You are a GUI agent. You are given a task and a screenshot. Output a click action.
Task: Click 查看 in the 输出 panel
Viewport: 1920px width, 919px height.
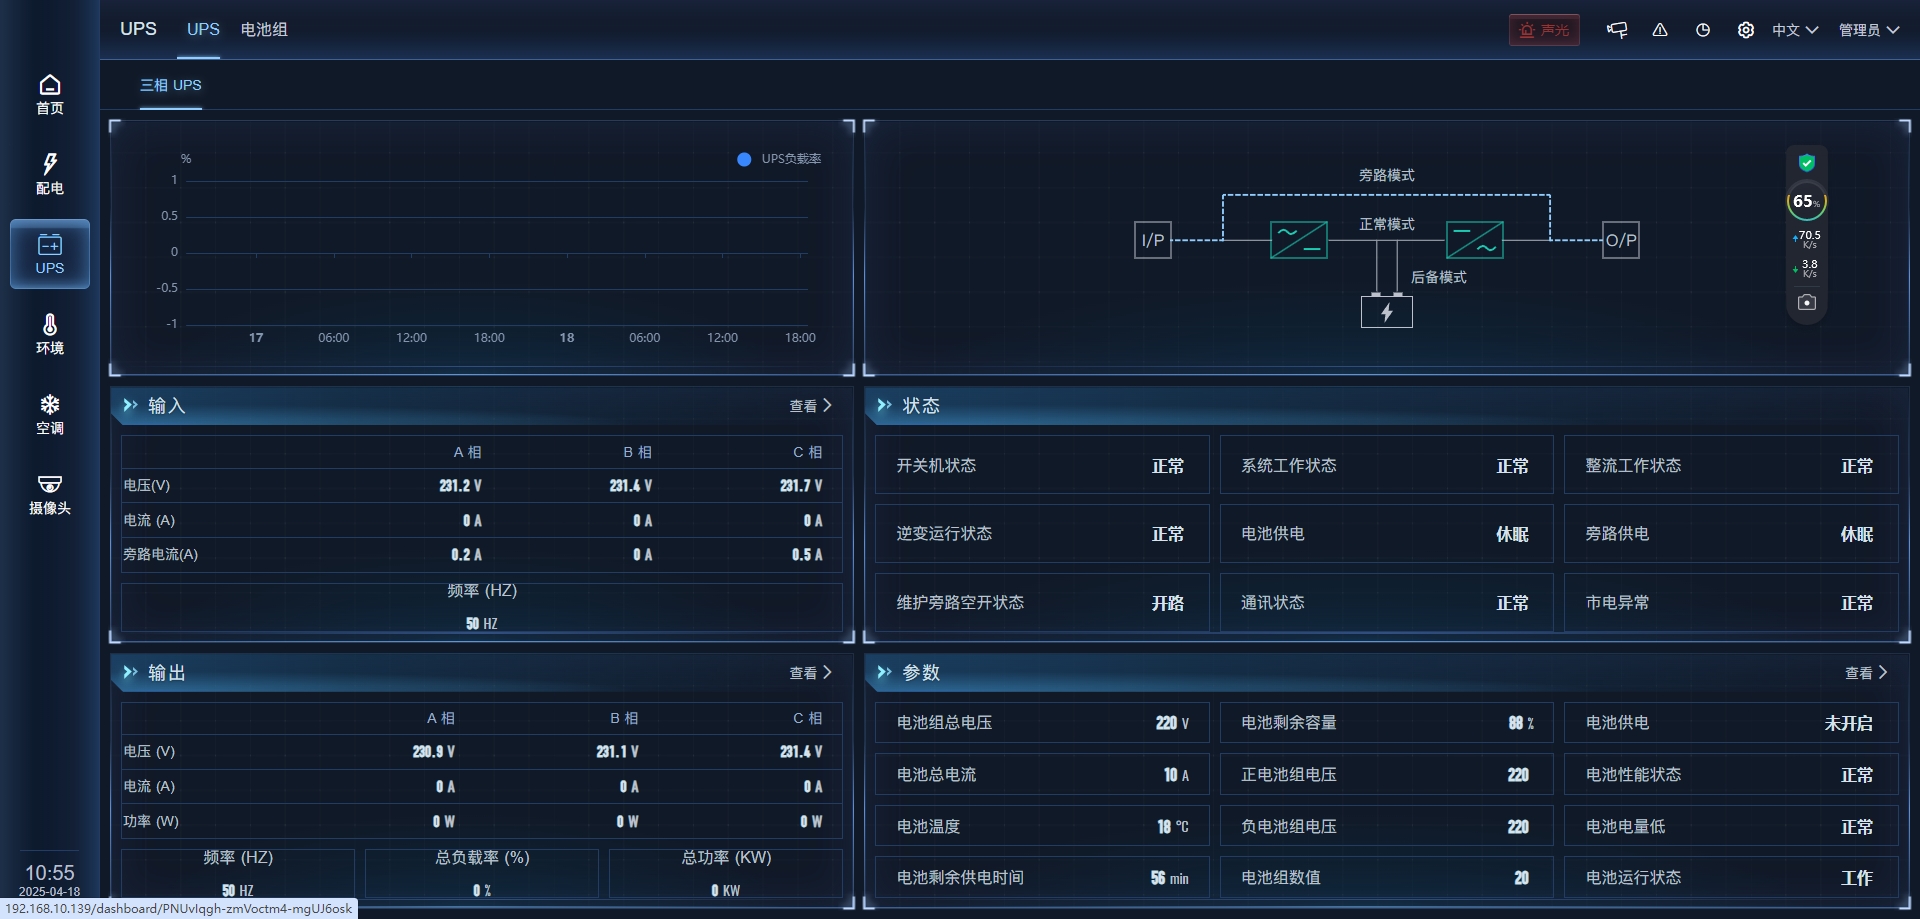[810, 673]
